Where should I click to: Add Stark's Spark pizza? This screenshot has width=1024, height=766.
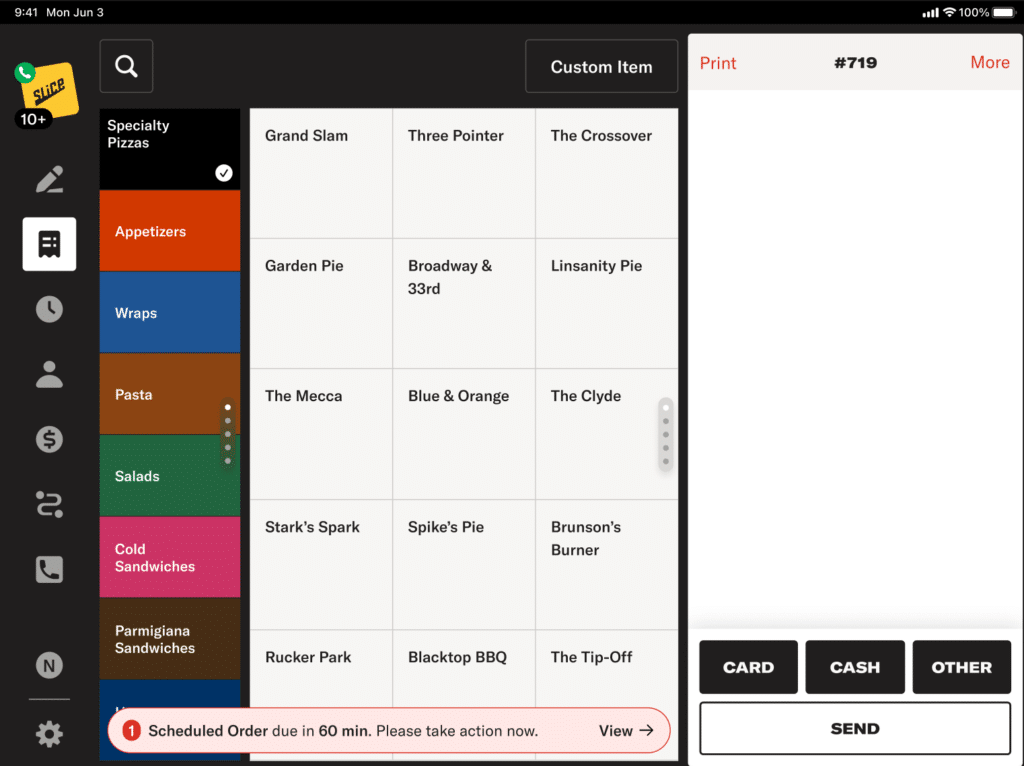321,565
